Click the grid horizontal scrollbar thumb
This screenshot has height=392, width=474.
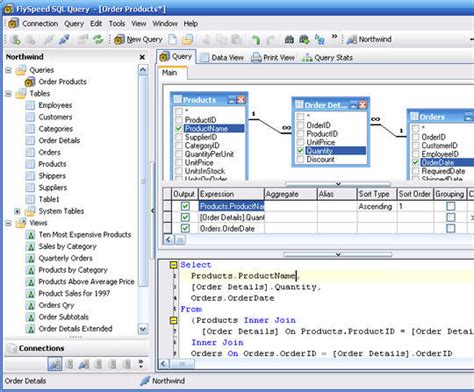(180, 240)
